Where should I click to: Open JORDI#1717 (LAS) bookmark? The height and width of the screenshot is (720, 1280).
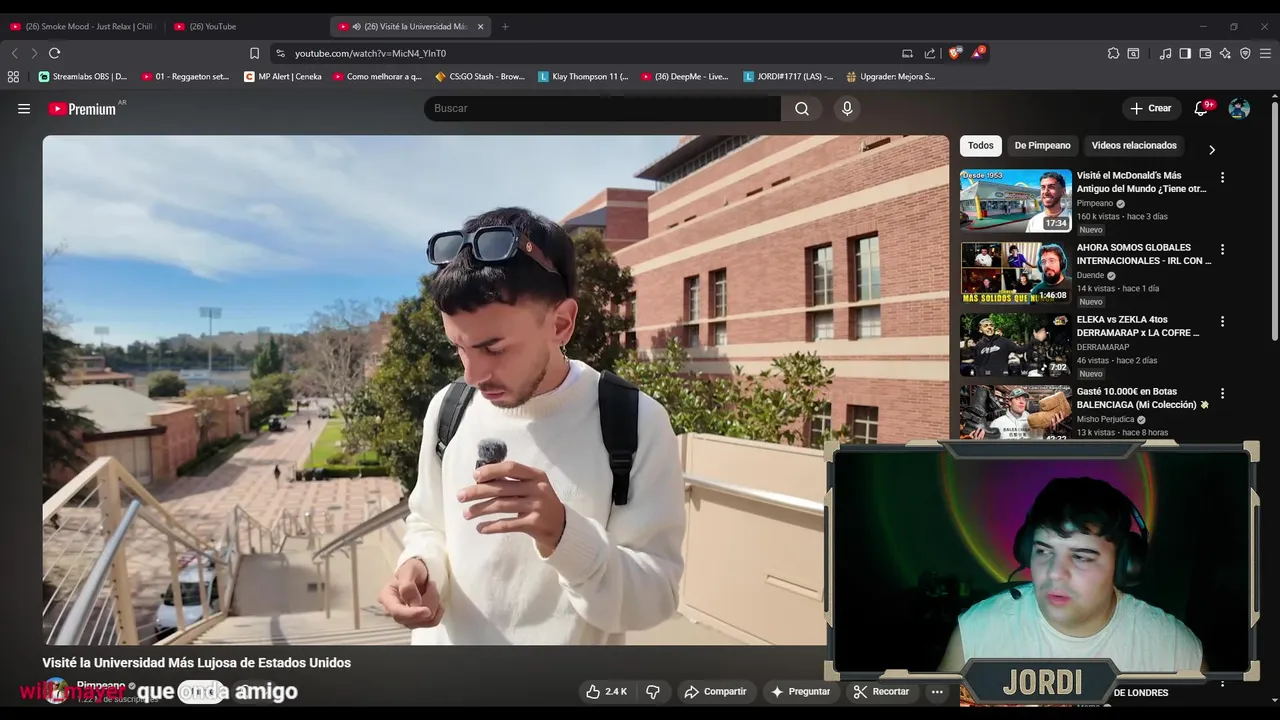[x=788, y=76]
